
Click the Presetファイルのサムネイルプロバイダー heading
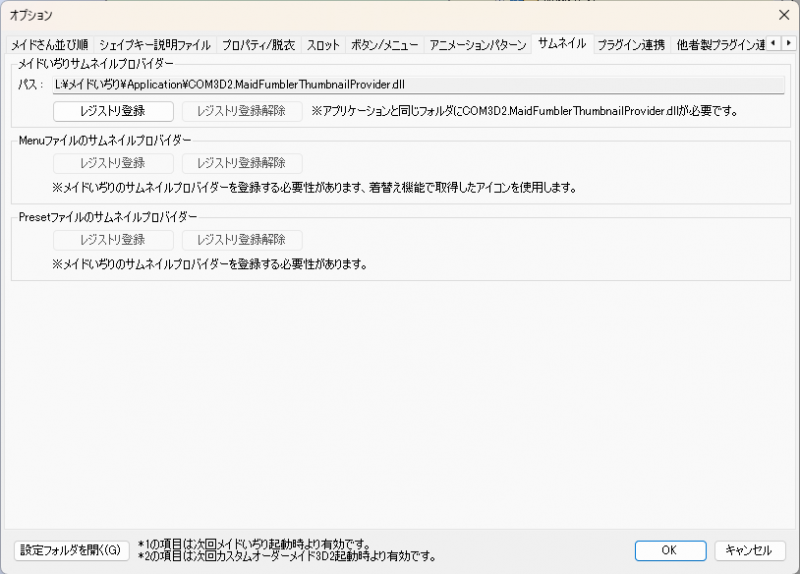click(x=108, y=217)
